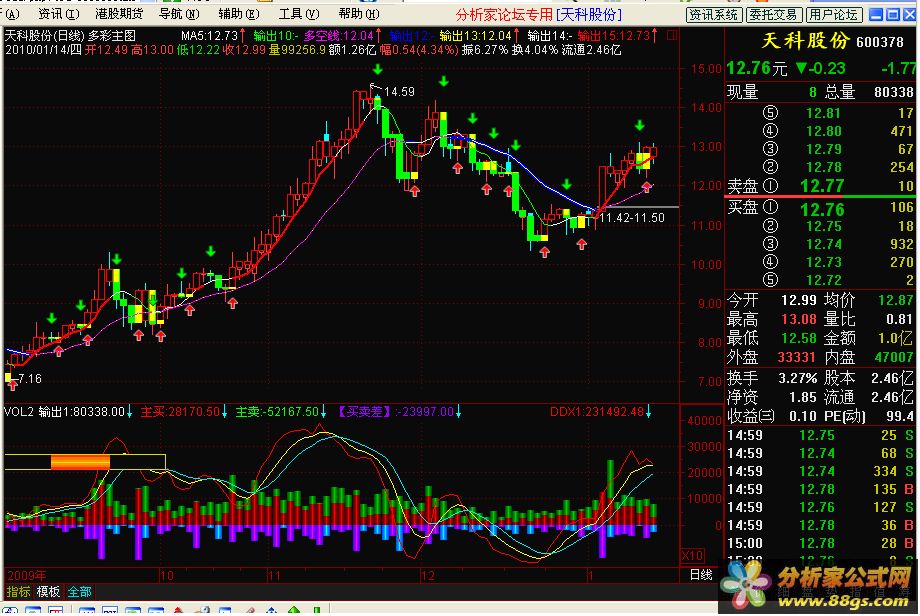Click the PE(动) value 99.4
Viewport: 920px width, 616px height.
coord(899,417)
